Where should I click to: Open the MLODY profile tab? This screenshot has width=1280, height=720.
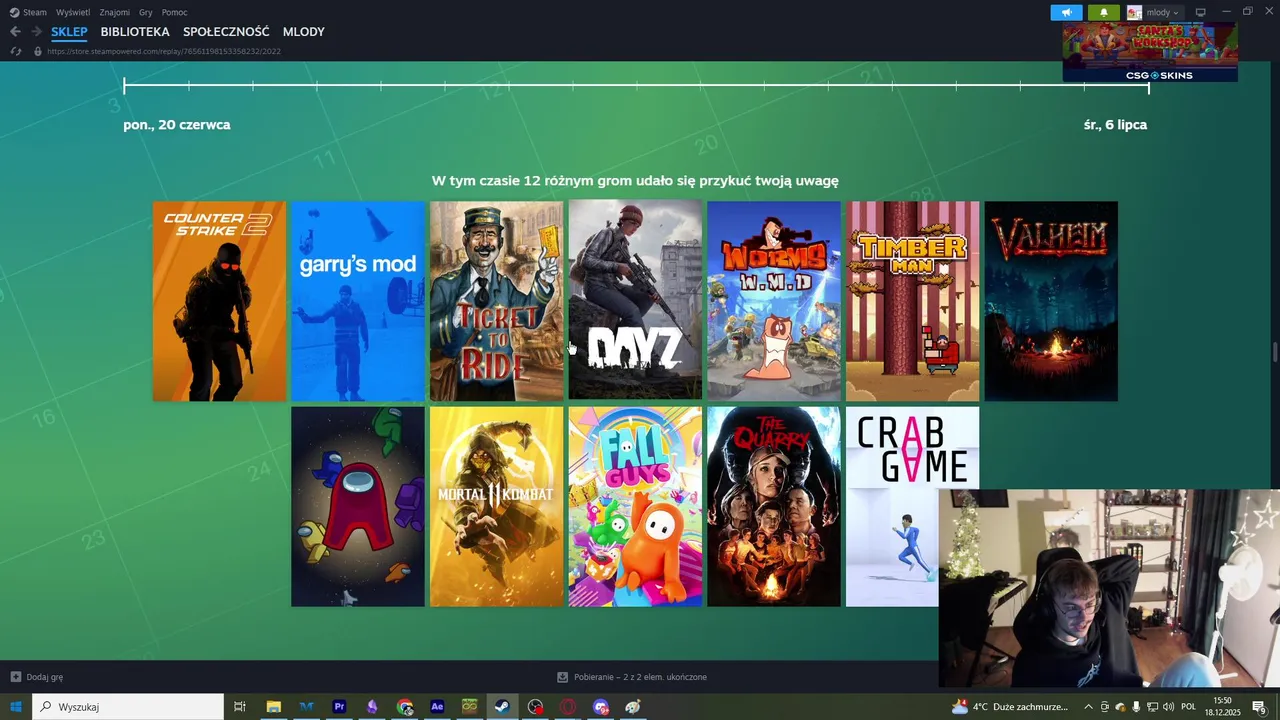[304, 32]
